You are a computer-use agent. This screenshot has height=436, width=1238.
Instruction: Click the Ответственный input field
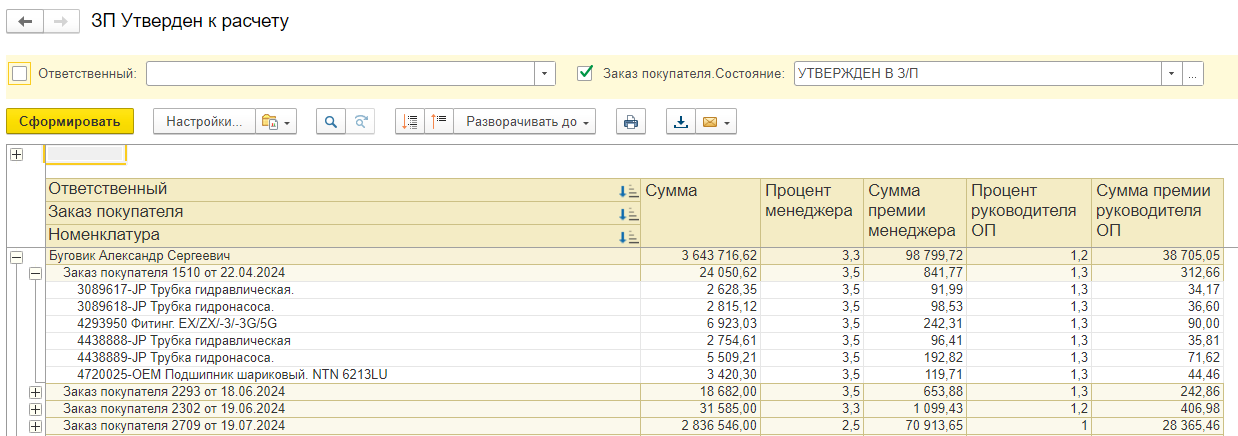click(340, 74)
